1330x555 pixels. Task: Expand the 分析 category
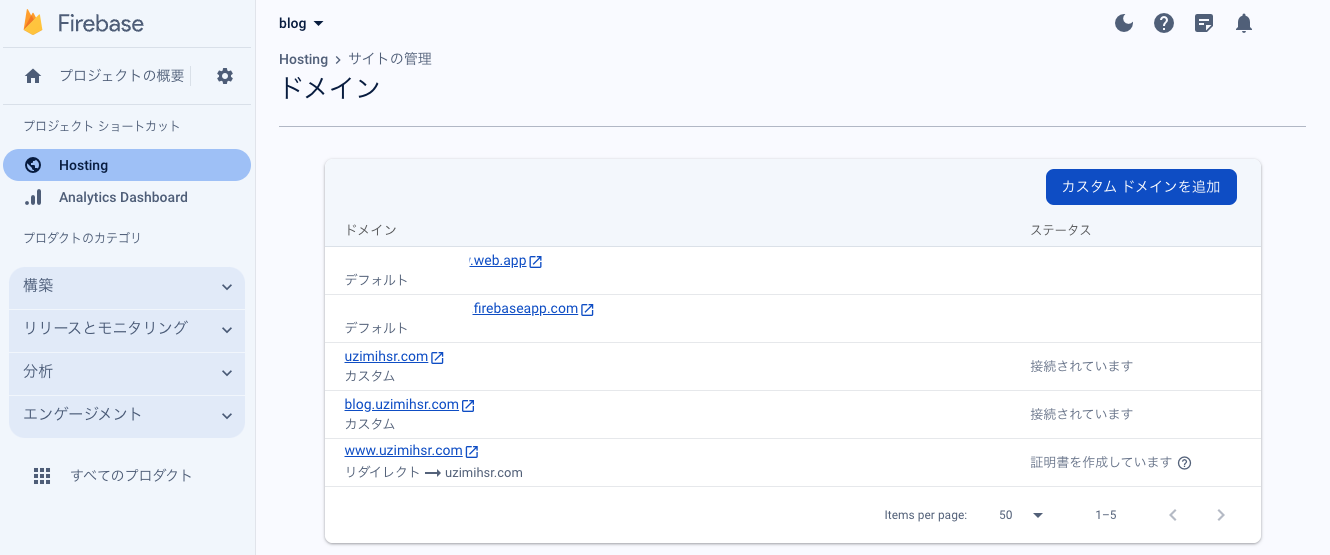pyautogui.click(x=127, y=372)
